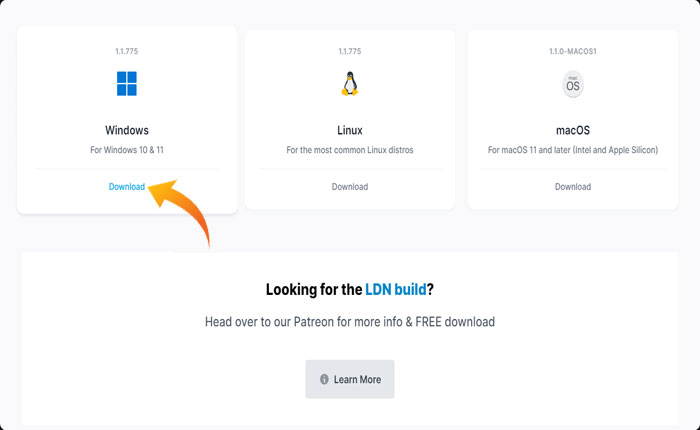Image resolution: width=700 pixels, height=430 pixels.
Task: Click the 'Head over to our Patreon' text
Action: (350, 322)
